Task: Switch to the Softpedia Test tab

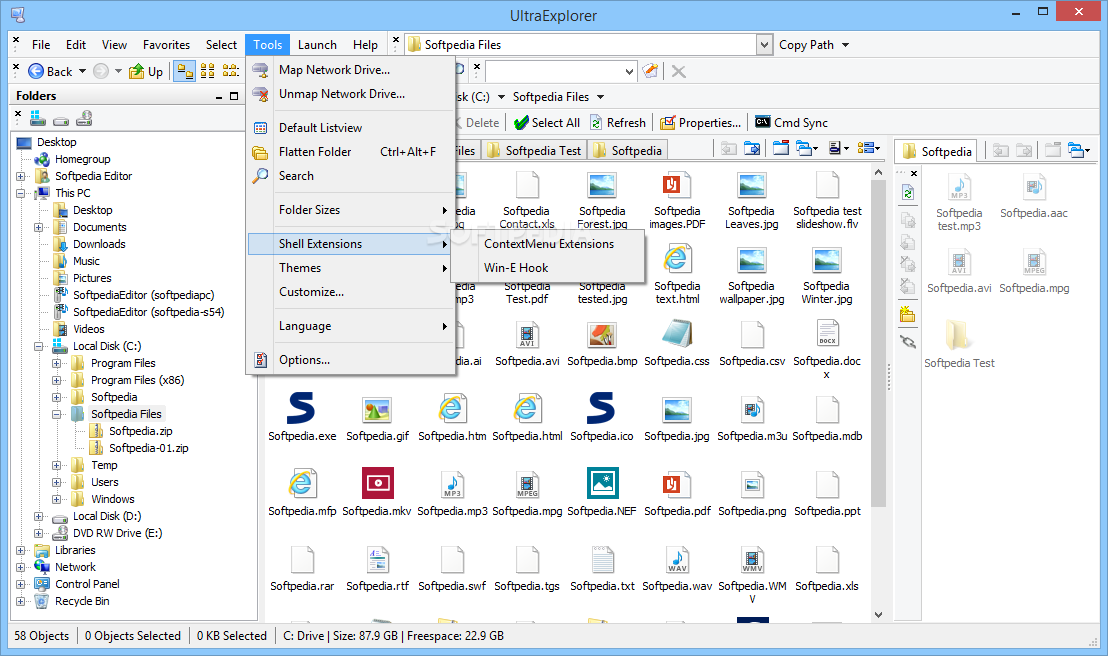Action: [x=535, y=150]
